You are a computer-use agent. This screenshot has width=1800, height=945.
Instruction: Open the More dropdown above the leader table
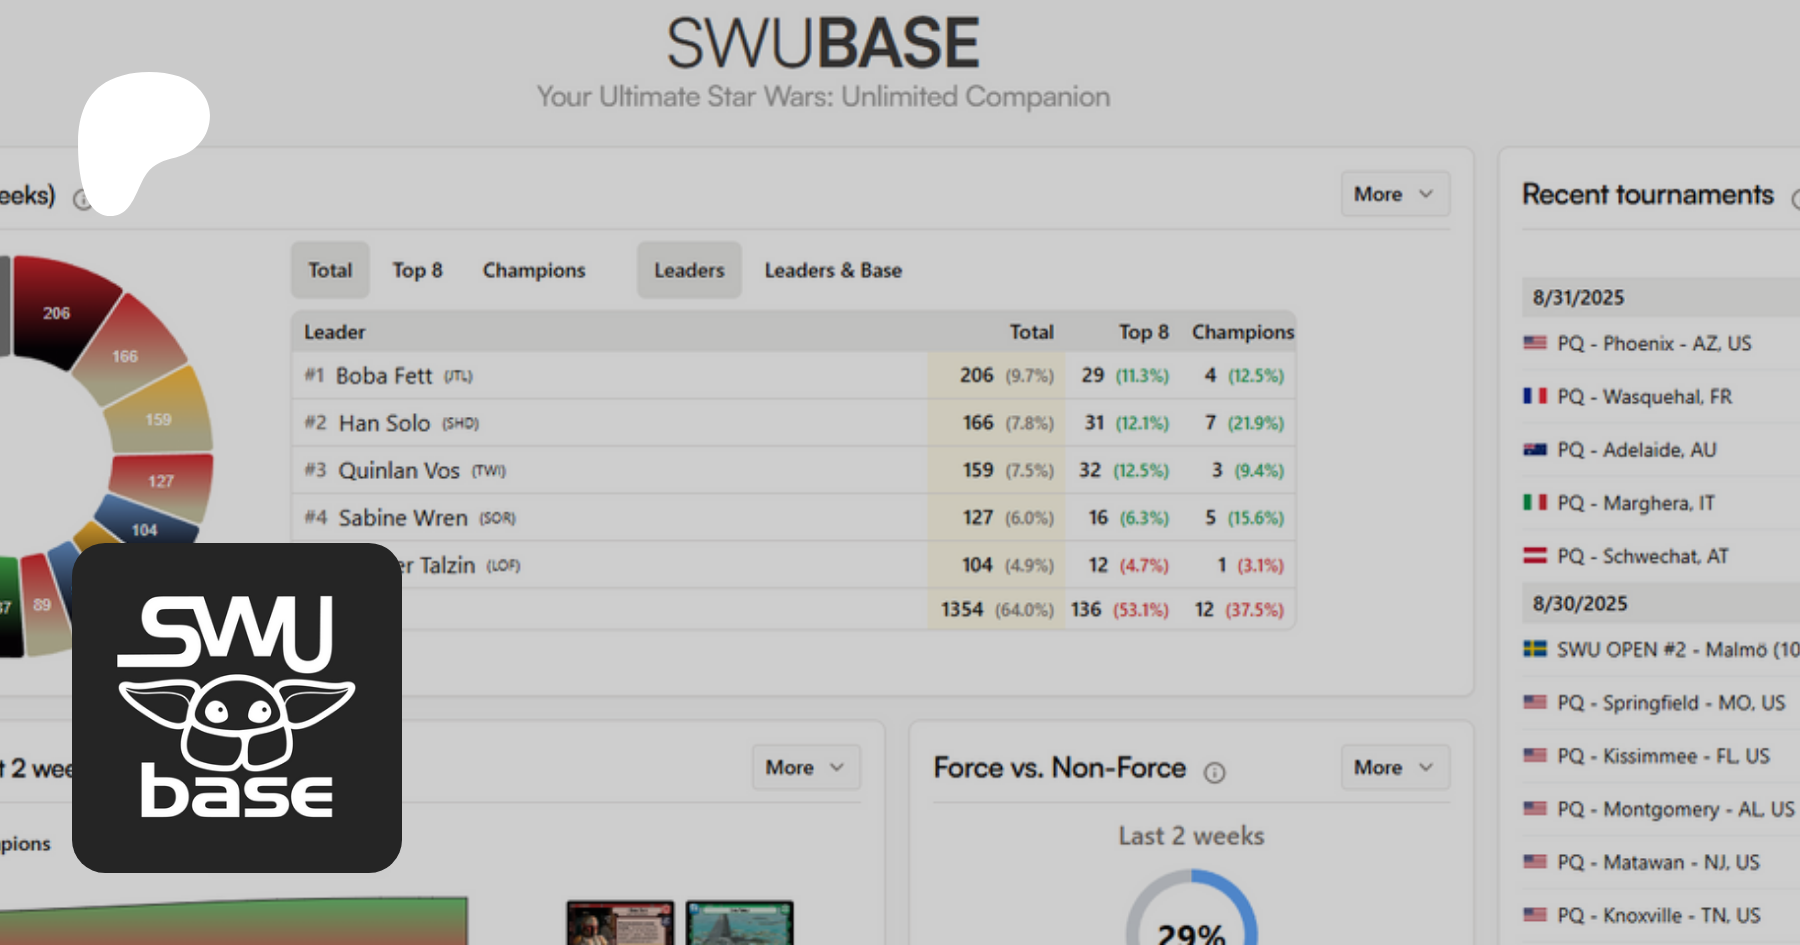pyautogui.click(x=1394, y=194)
